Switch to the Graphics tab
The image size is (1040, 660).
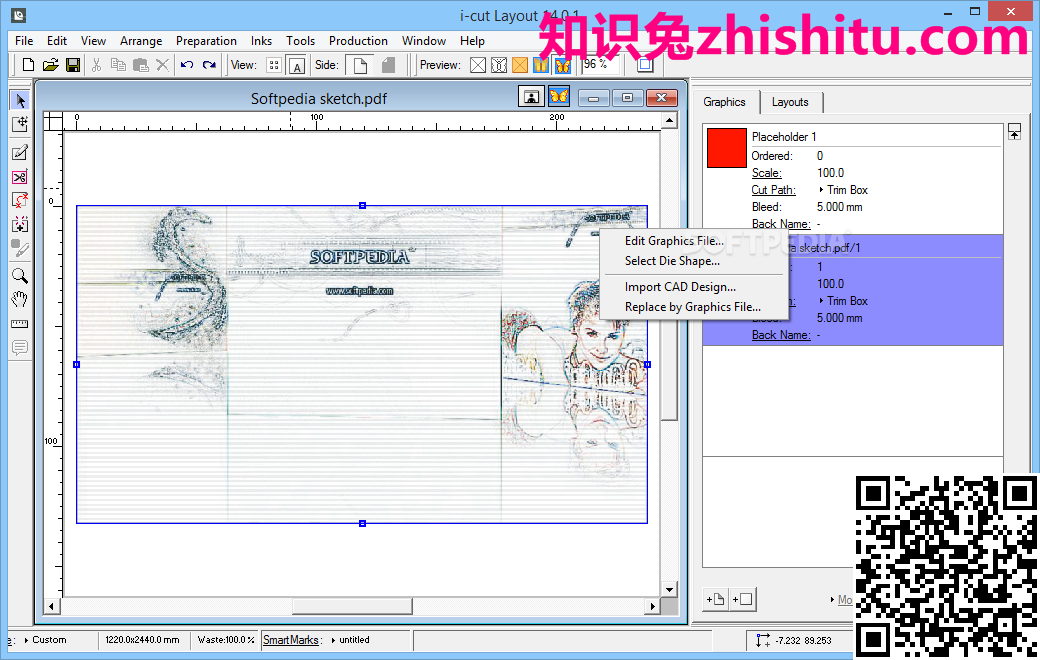tap(724, 101)
